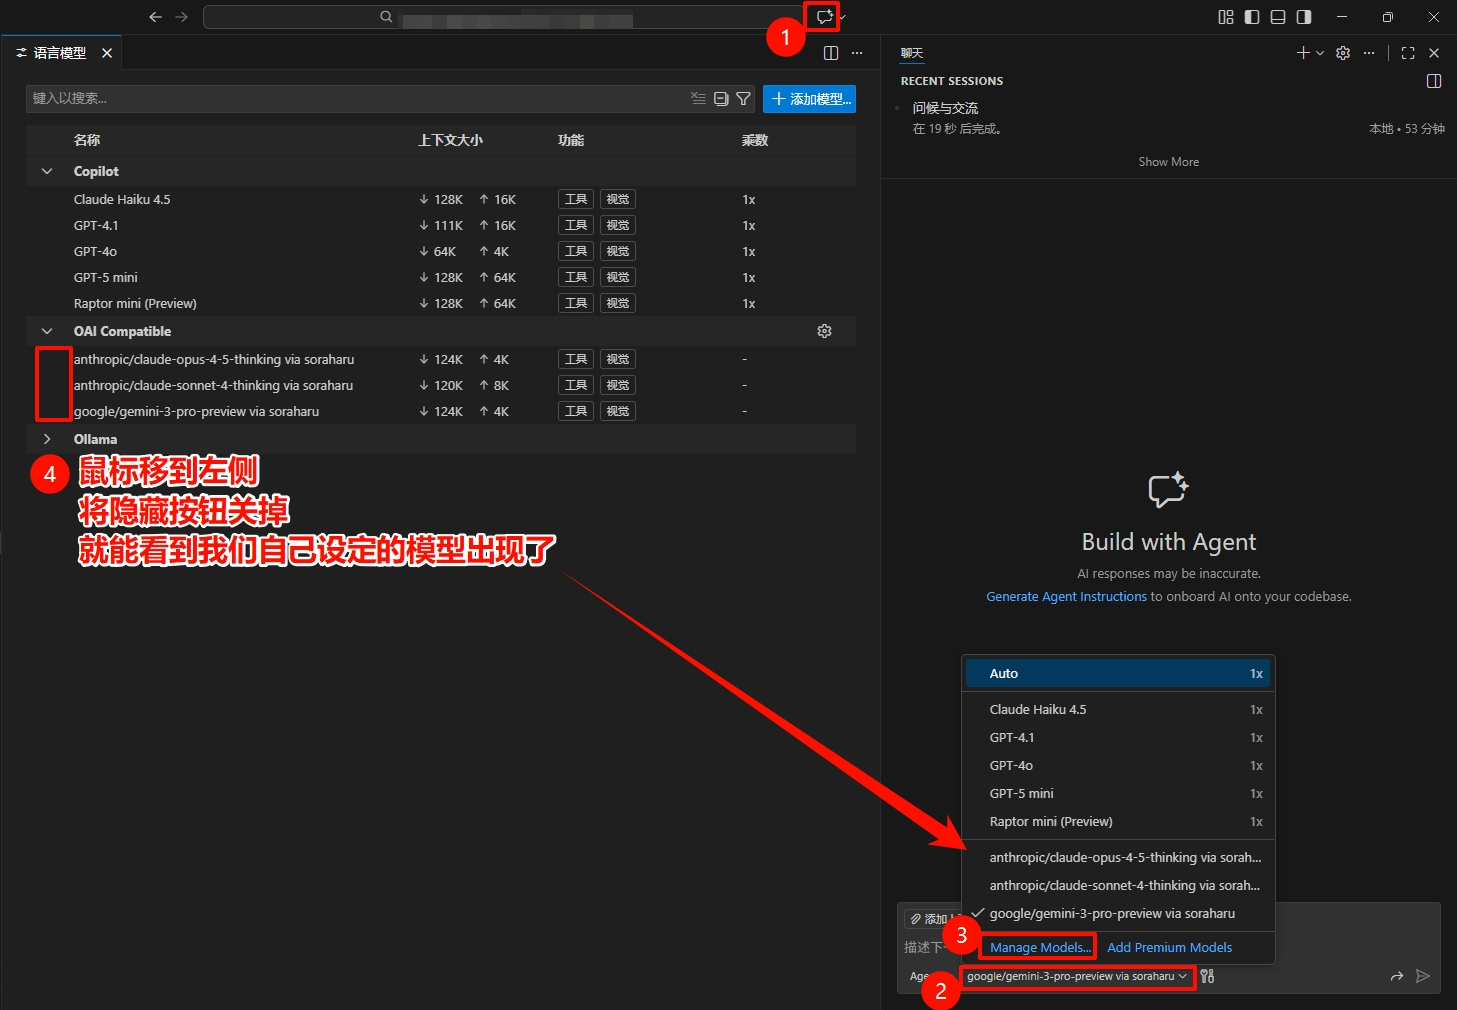Choose Claude Haiku 4.5 in model picker list
1457x1010 pixels.
pos(1118,710)
